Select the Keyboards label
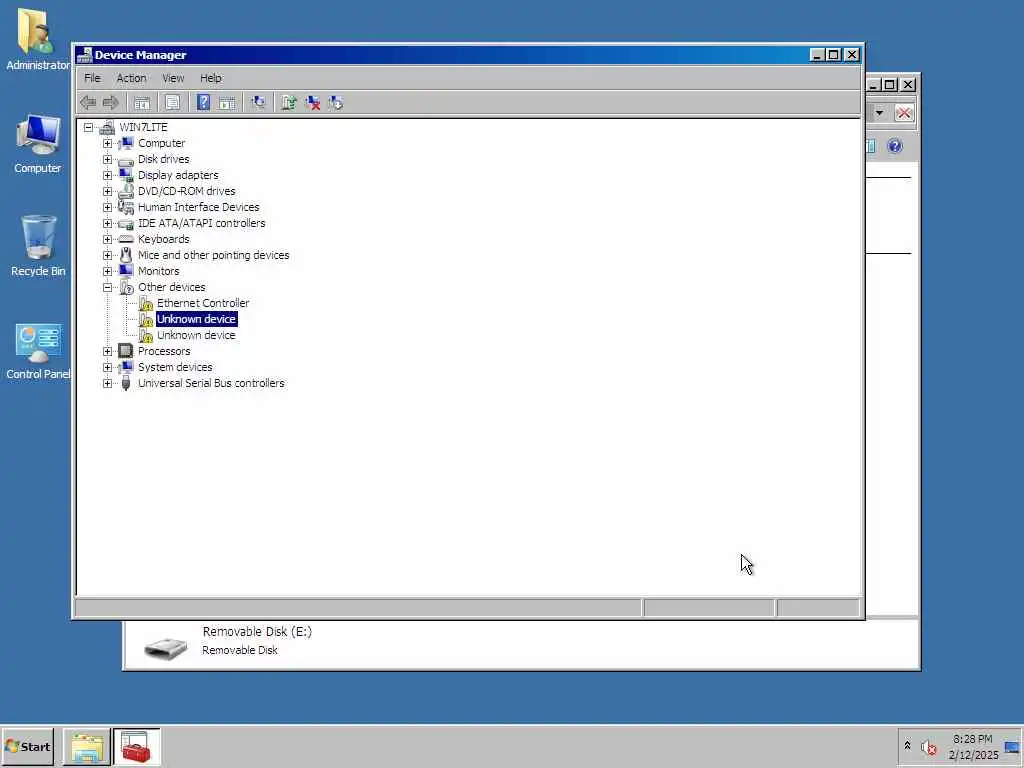This screenshot has height=768, width=1024. click(163, 239)
